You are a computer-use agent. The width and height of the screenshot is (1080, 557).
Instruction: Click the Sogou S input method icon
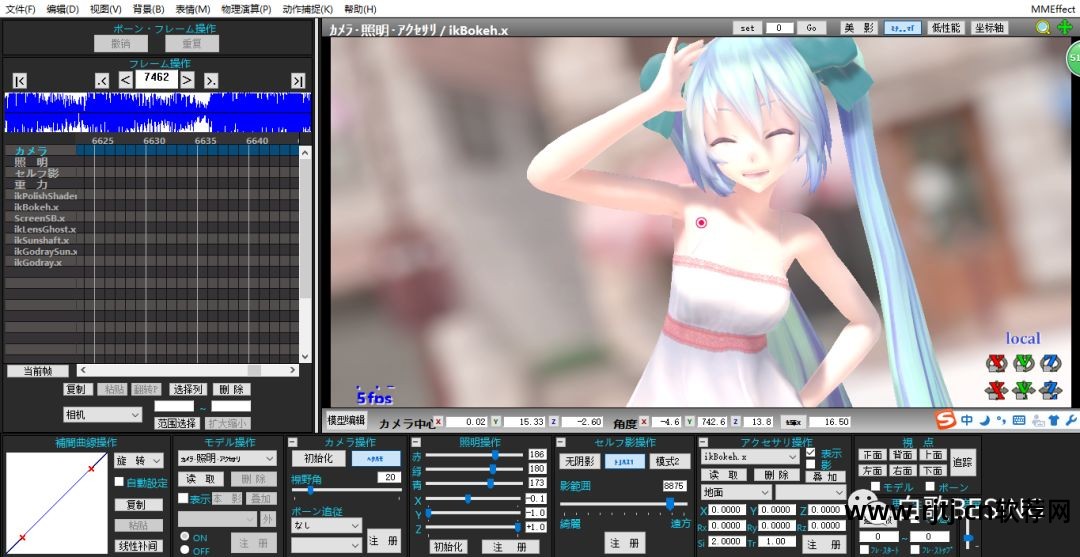click(x=946, y=419)
